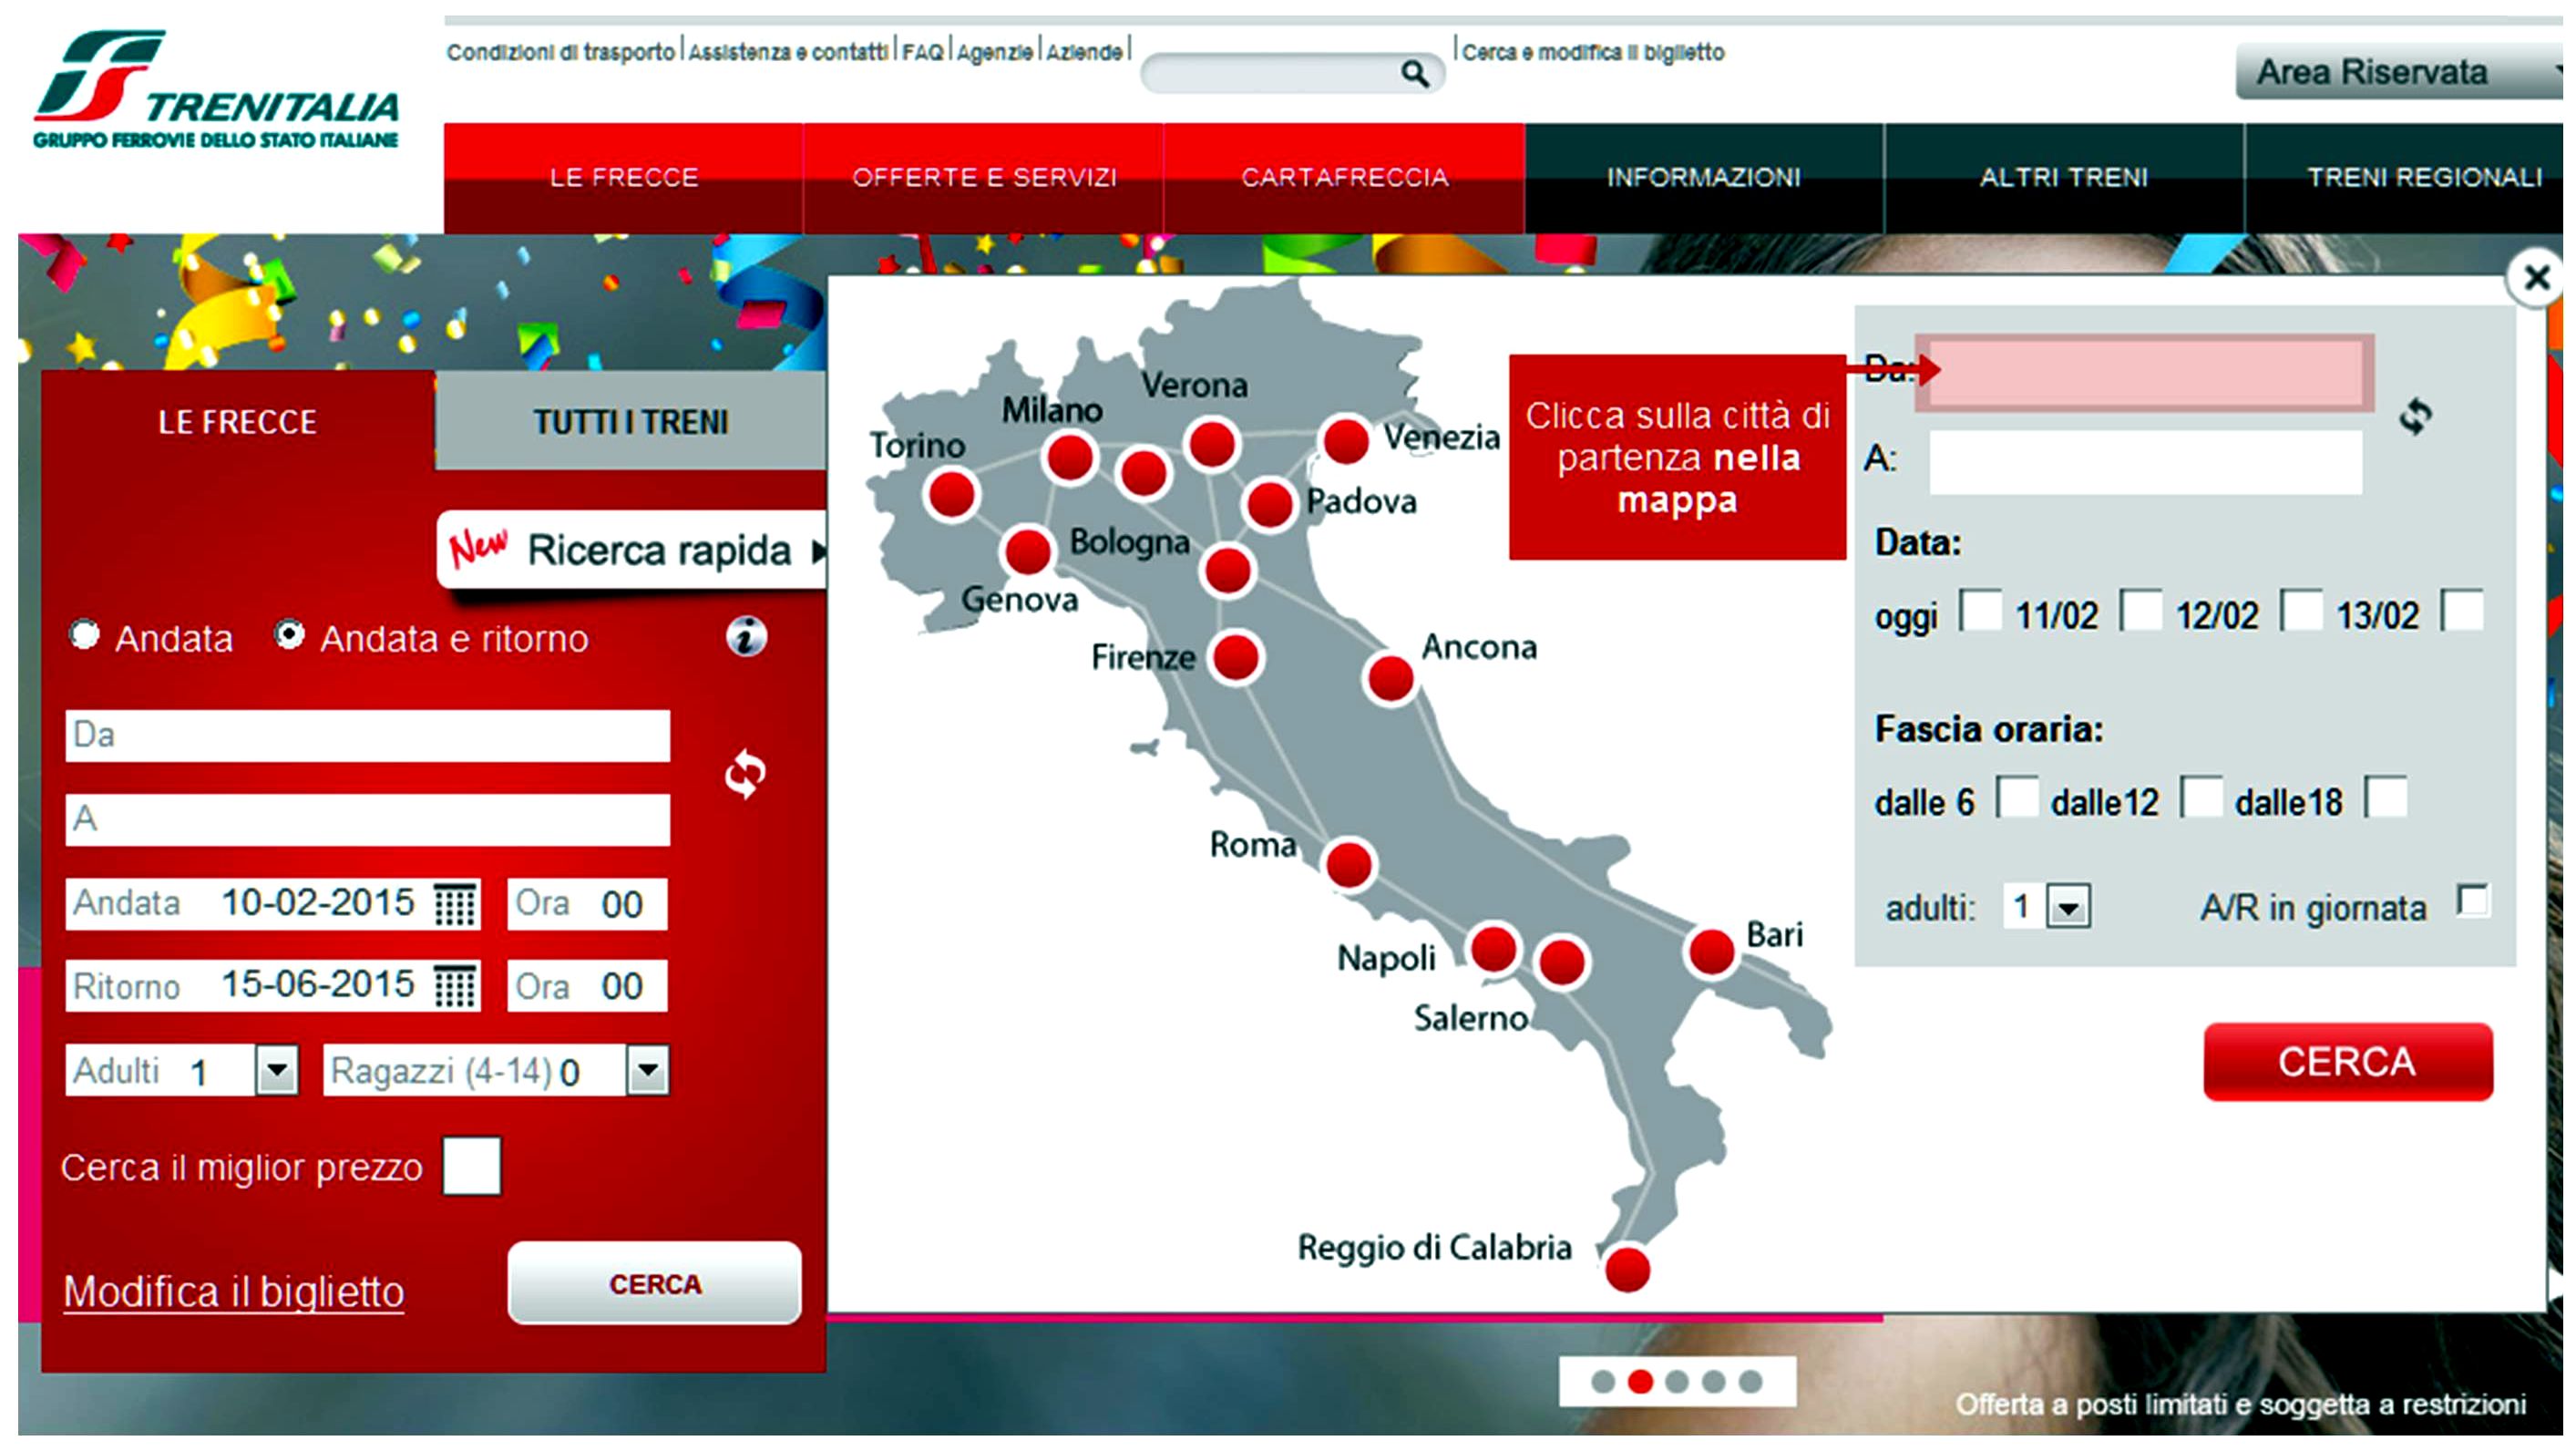The width and height of the screenshot is (2576, 1451).
Task: Tick the dalle 6 time slot checkbox
Action: (2017, 797)
